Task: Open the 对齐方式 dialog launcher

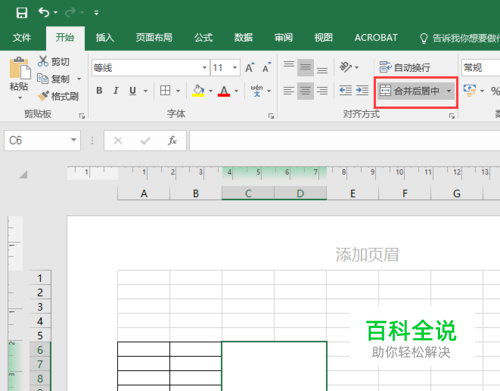Action: (x=452, y=116)
